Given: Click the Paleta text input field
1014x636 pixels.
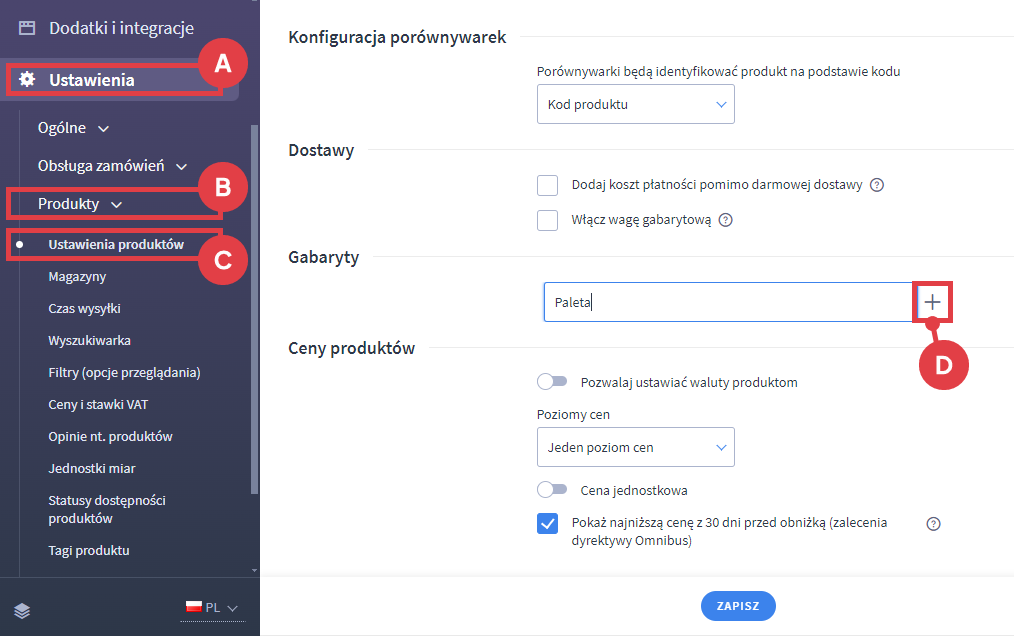Looking at the screenshot, I should click(727, 302).
